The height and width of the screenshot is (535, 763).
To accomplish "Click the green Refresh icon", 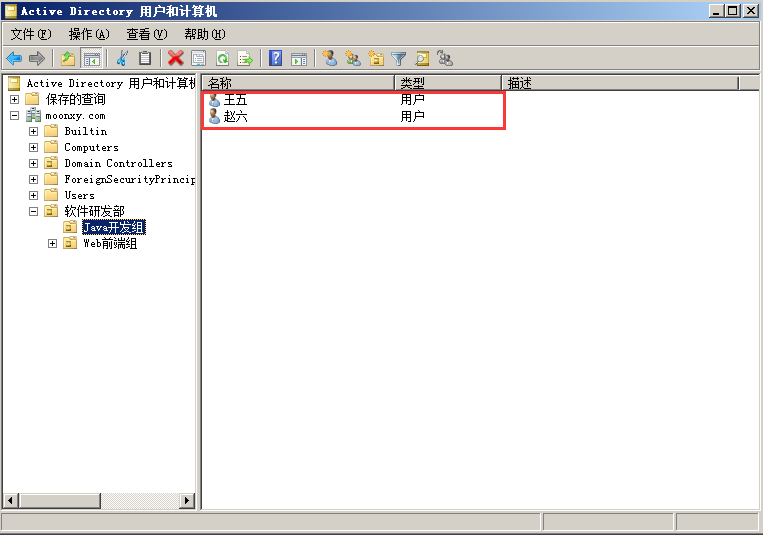I will [222, 59].
